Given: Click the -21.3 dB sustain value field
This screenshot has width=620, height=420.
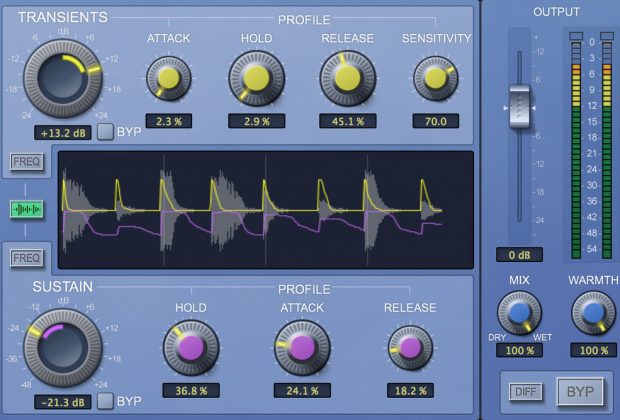Looking at the screenshot, I should 63,403.
